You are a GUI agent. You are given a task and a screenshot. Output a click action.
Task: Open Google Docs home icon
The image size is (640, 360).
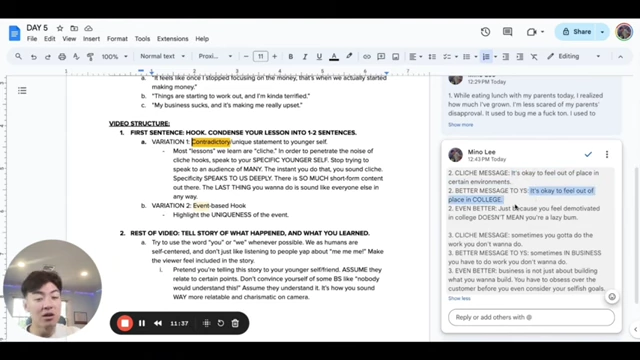click(15, 33)
